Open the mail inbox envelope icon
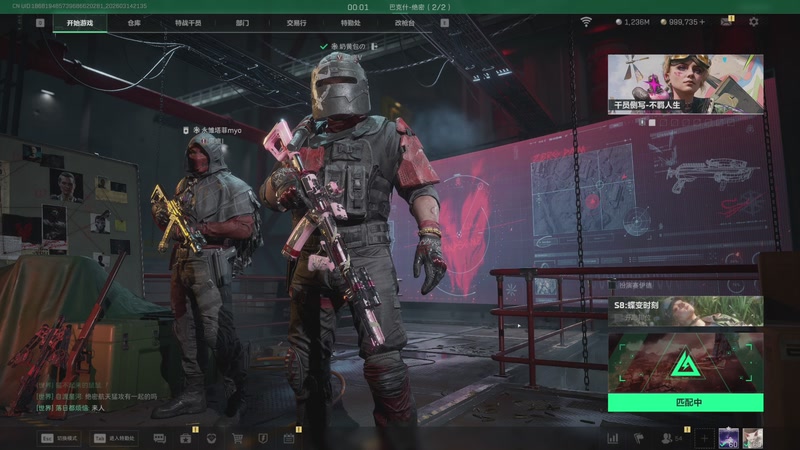 click(x=726, y=22)
